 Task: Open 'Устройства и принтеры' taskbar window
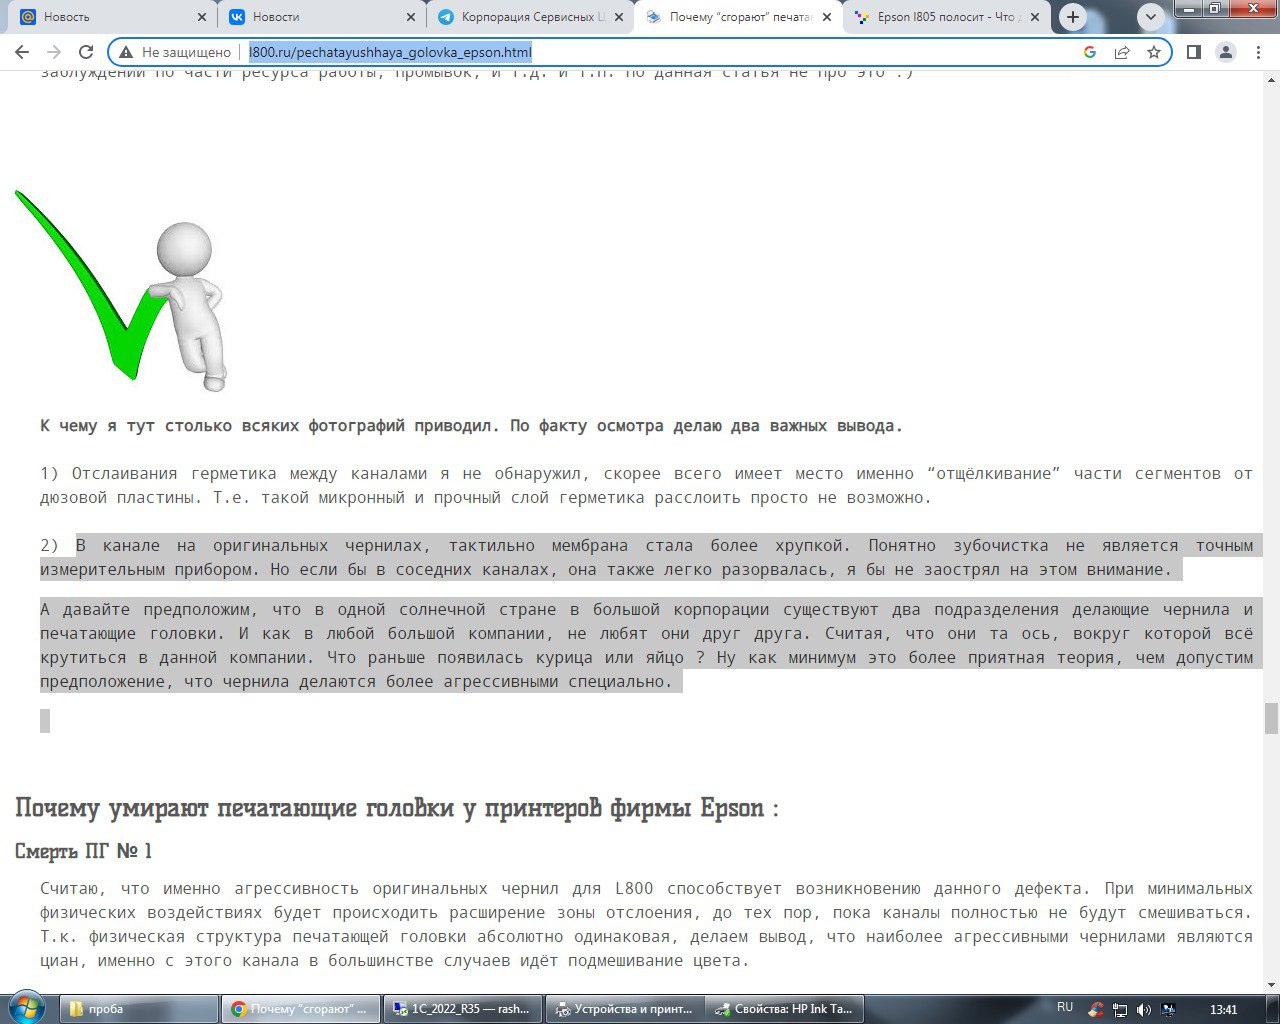[625, 1009]
